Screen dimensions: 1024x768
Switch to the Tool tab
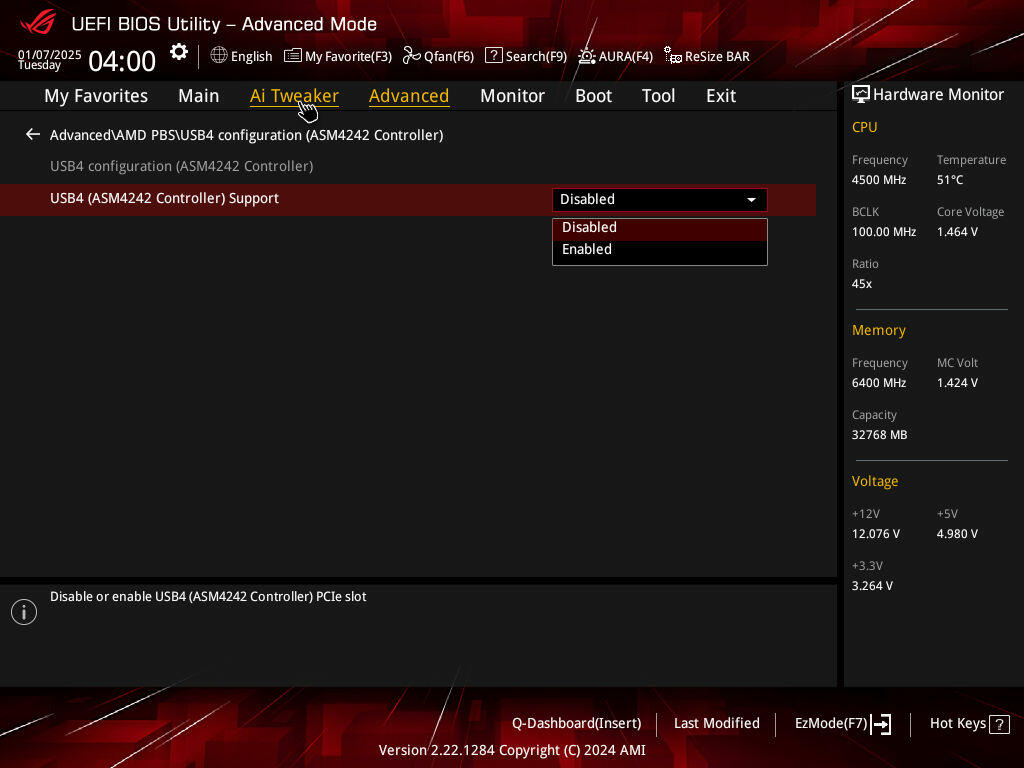(658, 96)
